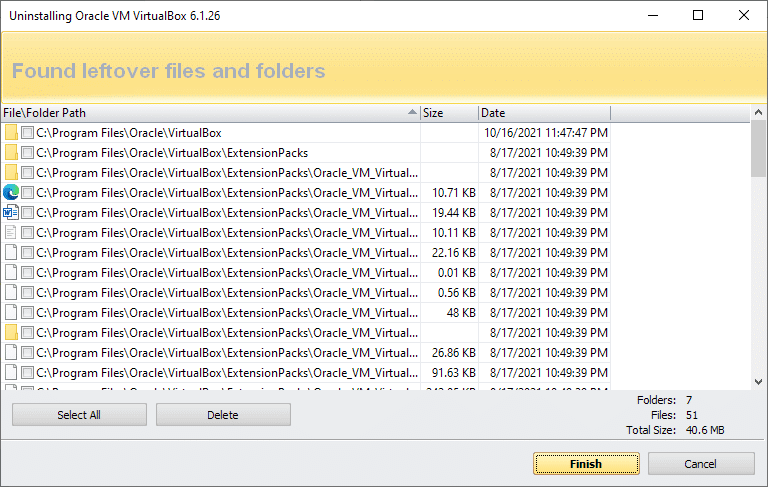Click the Finish button
768x487 pixels.
coord(586,464)
